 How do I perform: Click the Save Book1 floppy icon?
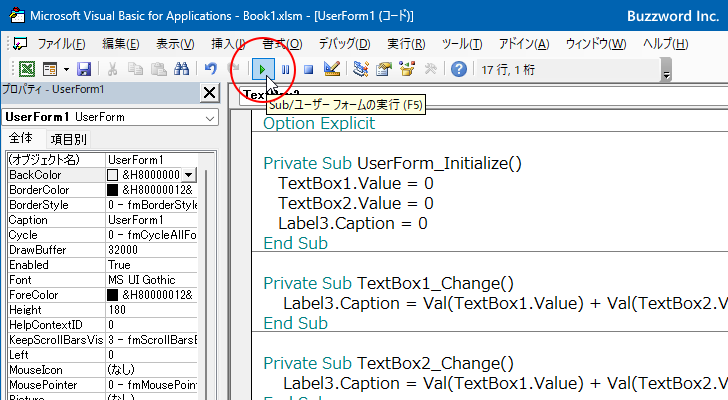point(84,69)
